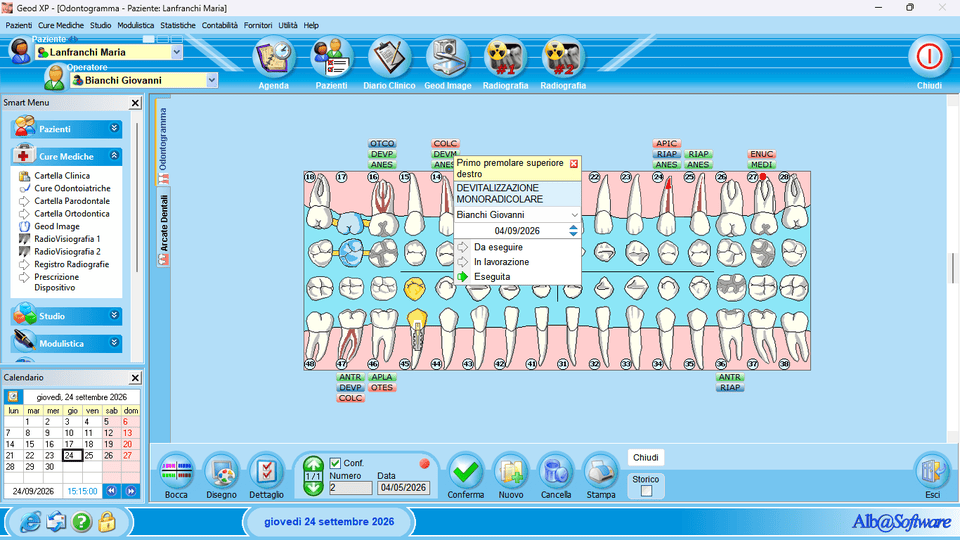This screenshot has width=960, height=540.
Task: Open the Cure Mediche menu
Action: click(61, 26)
